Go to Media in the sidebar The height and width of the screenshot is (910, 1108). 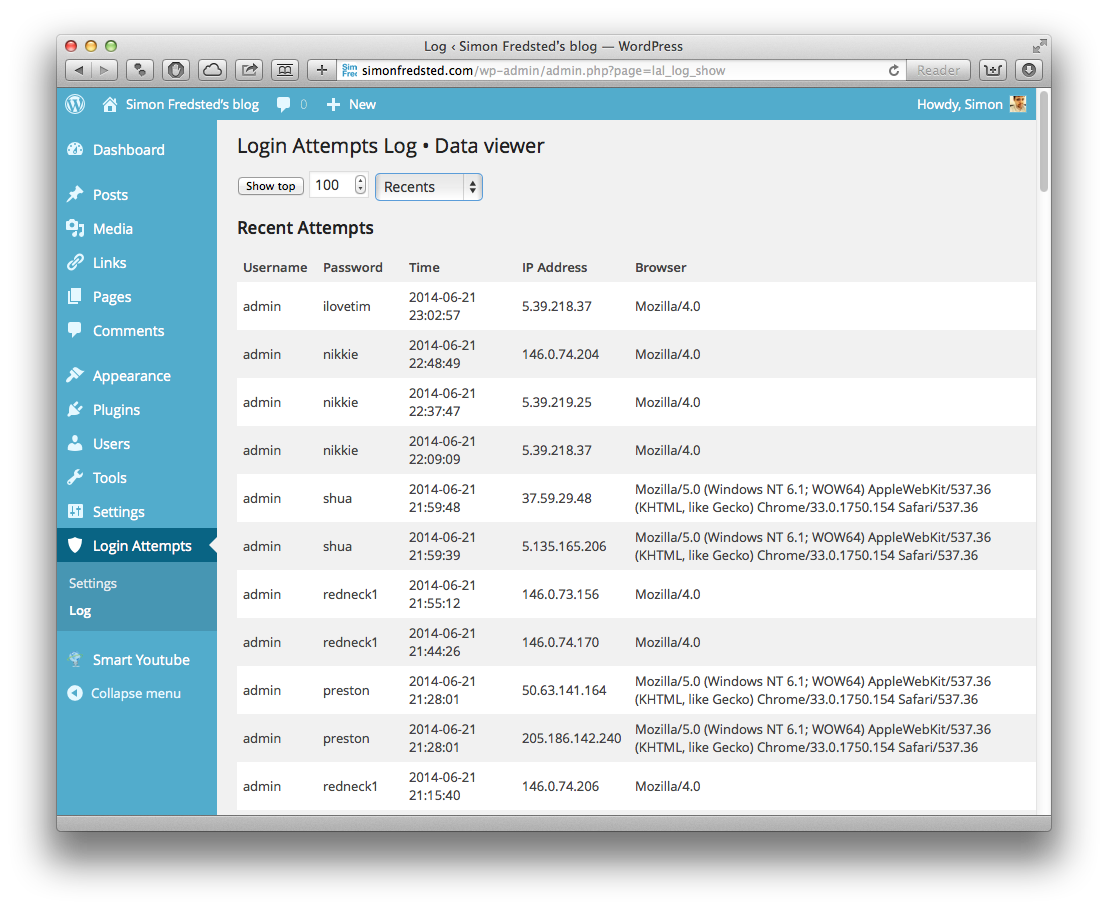click(112, 229)
